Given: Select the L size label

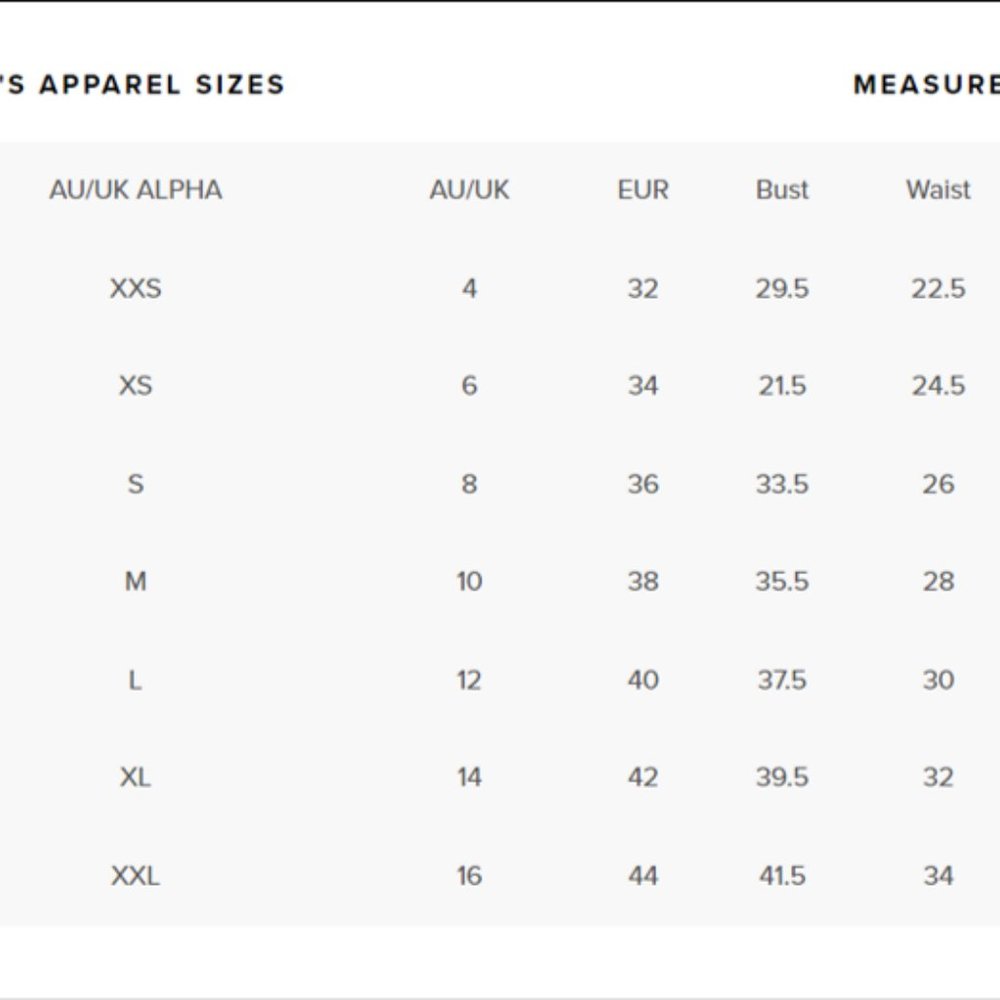Looking at the screenshot, I should [135, 680].
